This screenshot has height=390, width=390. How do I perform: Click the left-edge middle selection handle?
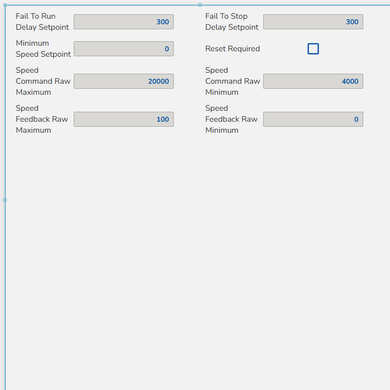[x=5, y=200]
